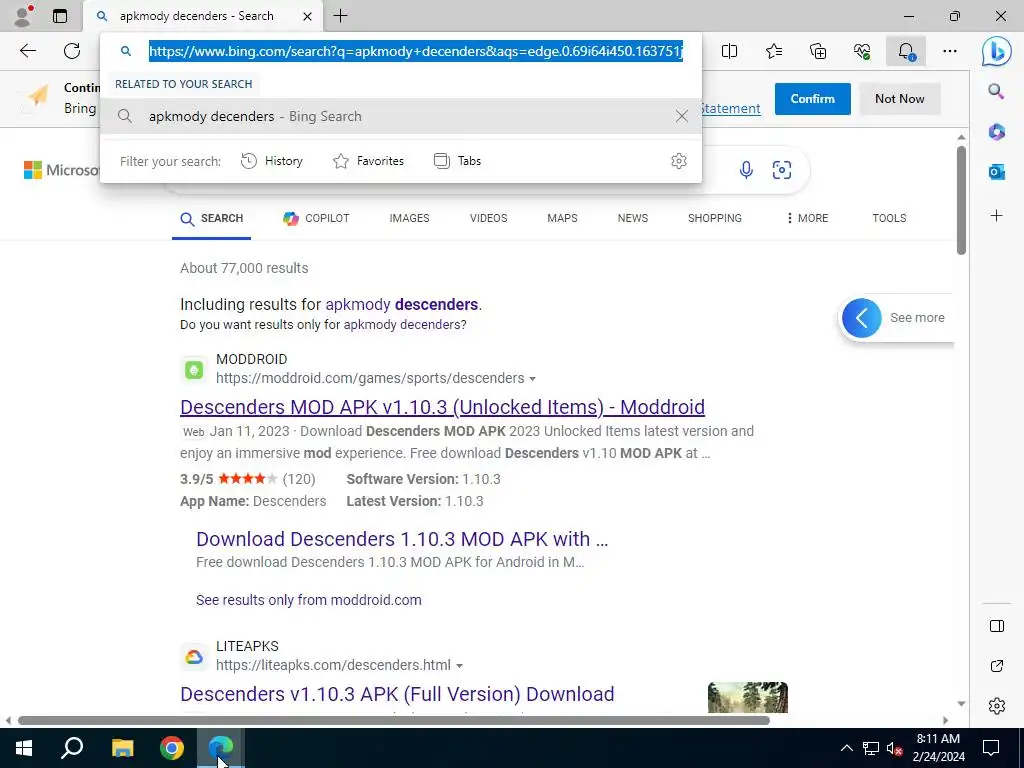Open Bing Copilot sidebar icon
This screenshot has width=1024, height=768.
[996, 51]
